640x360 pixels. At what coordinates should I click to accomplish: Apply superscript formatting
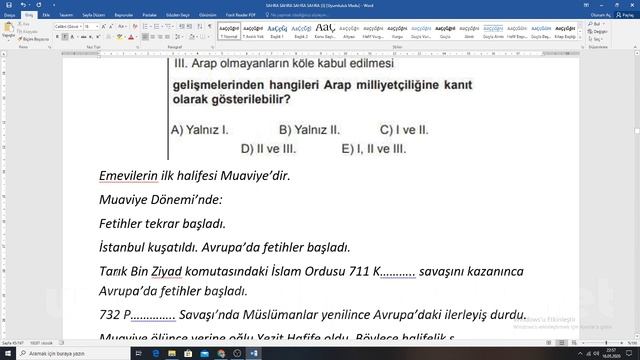click(98, 37)
